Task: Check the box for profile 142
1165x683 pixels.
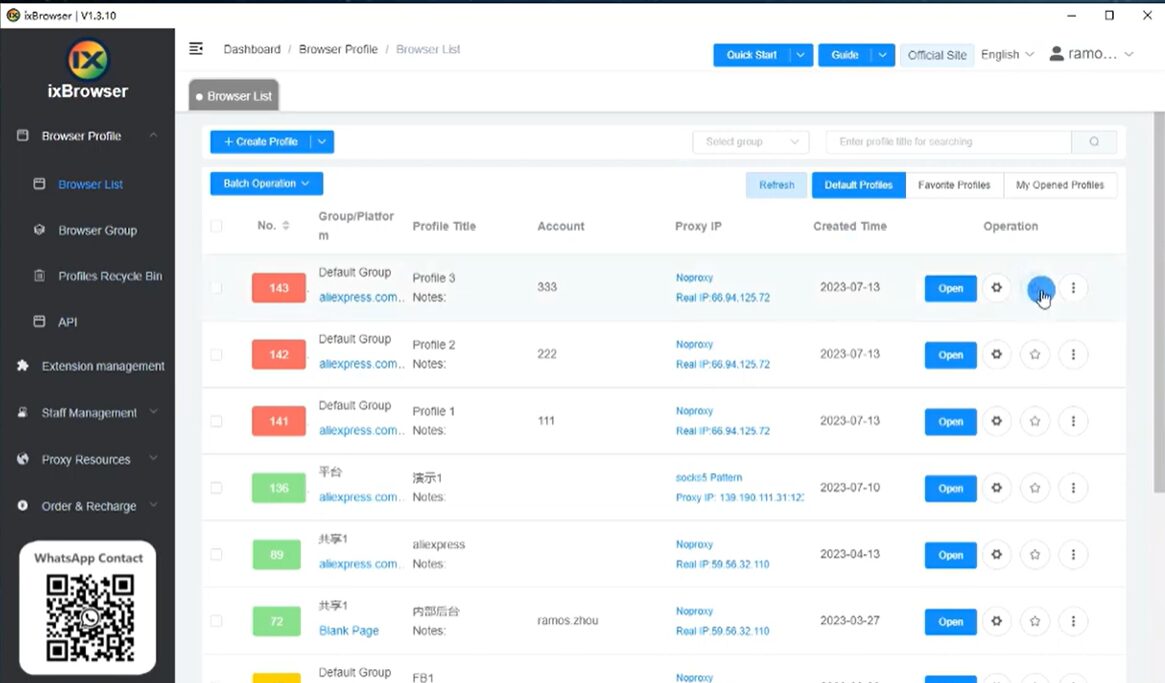Action: 216,355
